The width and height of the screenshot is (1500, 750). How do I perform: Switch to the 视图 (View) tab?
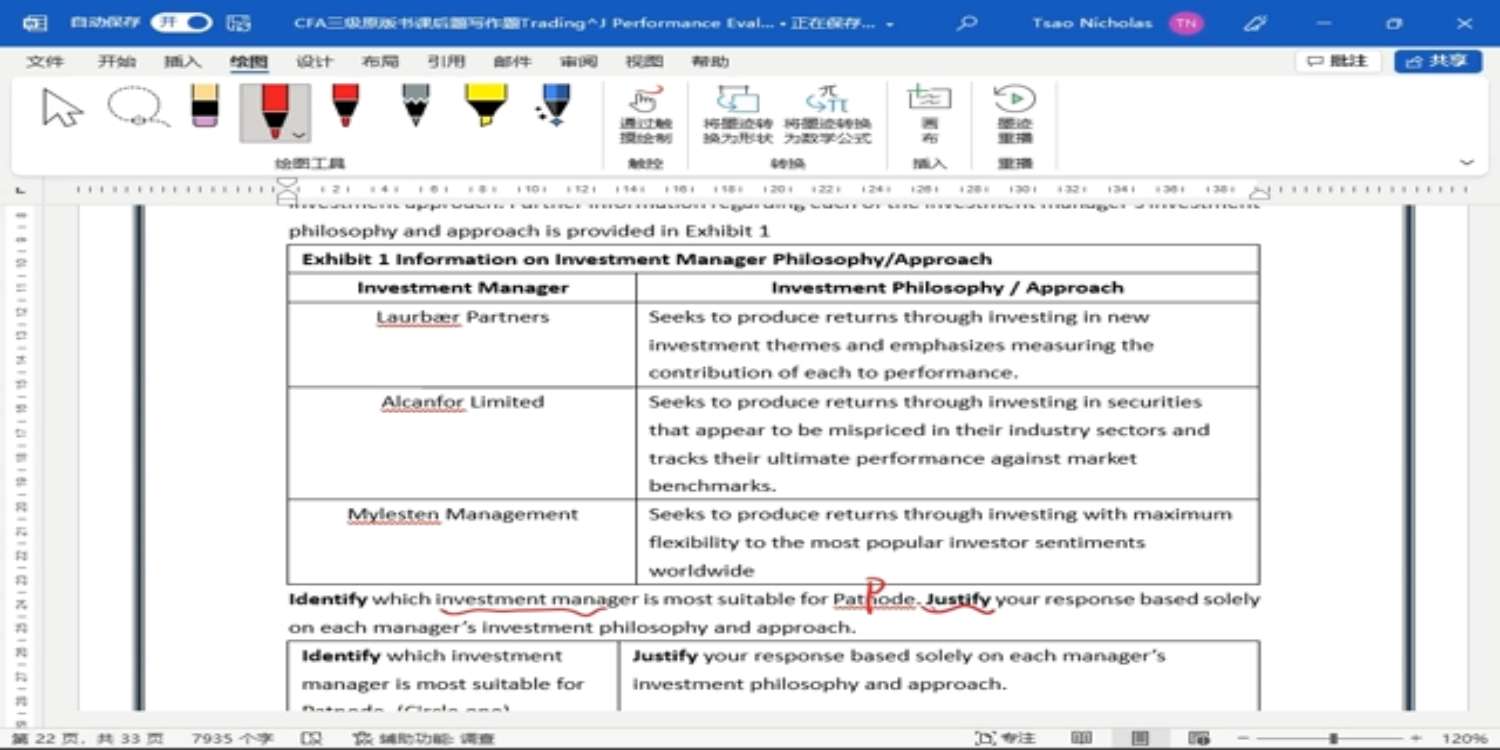pyautogui.click(x=644, y=61)
